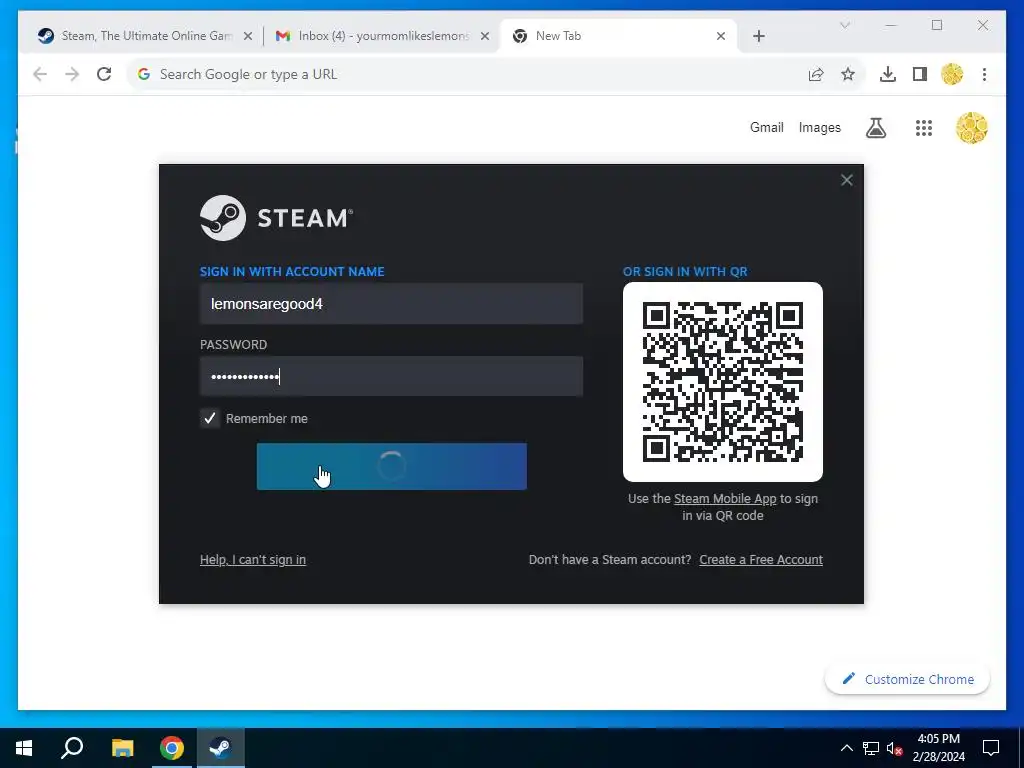Reload the current page
Image resolution: width=1024 pixels, height=768 pixels.
pos(104,74)
